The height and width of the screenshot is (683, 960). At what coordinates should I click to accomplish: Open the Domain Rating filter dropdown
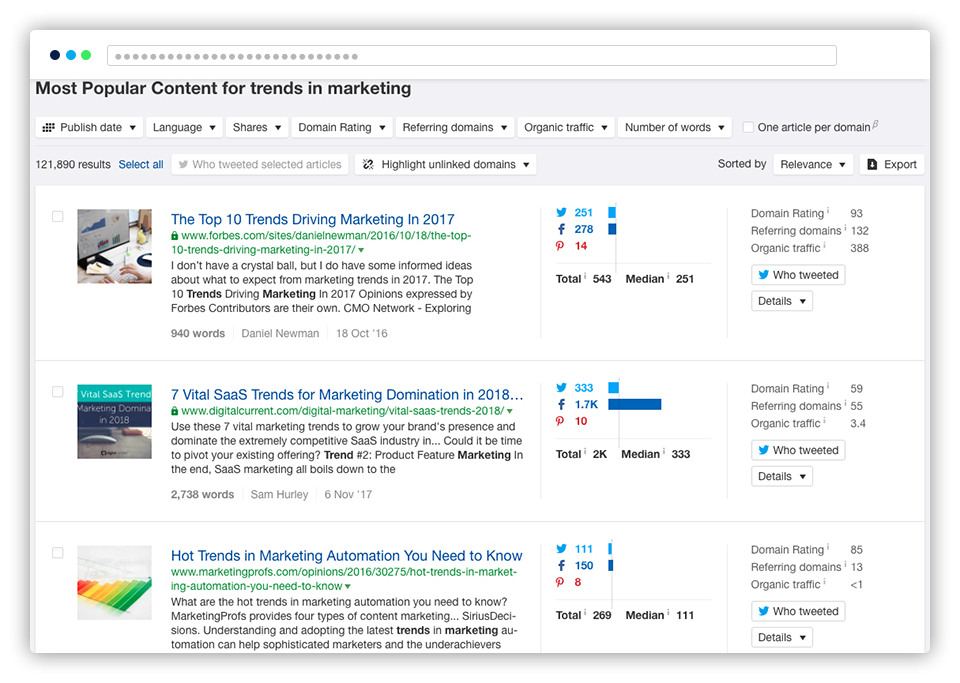(341, 128)
